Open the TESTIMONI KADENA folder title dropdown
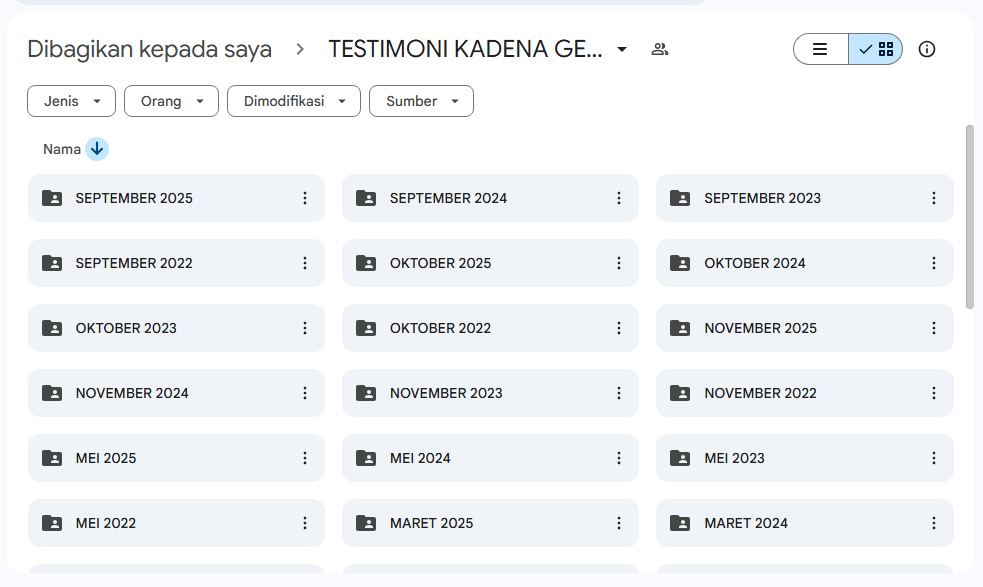This screenshot has width=983, height=587. click(622, 48)
